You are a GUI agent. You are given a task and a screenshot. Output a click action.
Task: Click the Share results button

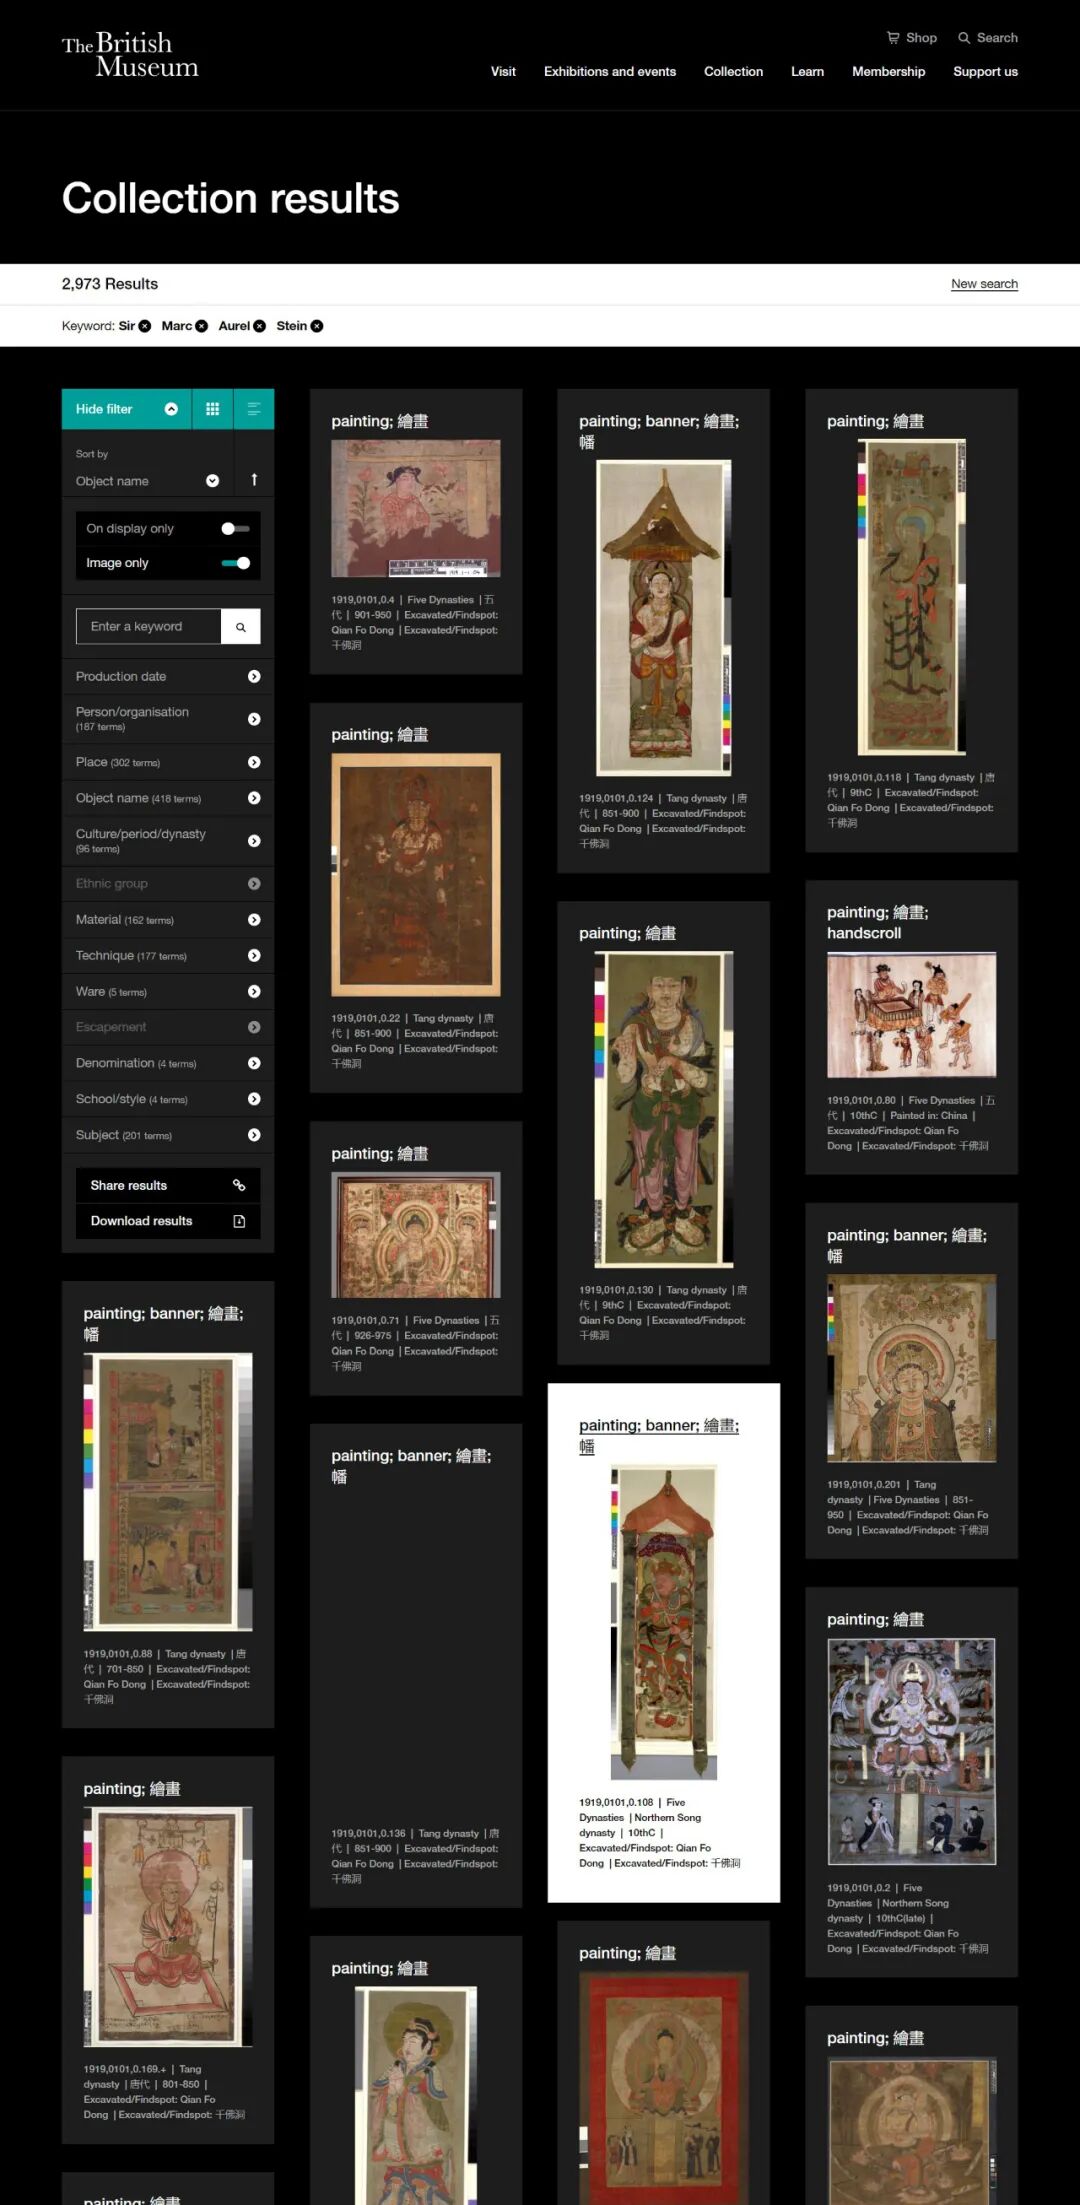[x=168, y=1185]
